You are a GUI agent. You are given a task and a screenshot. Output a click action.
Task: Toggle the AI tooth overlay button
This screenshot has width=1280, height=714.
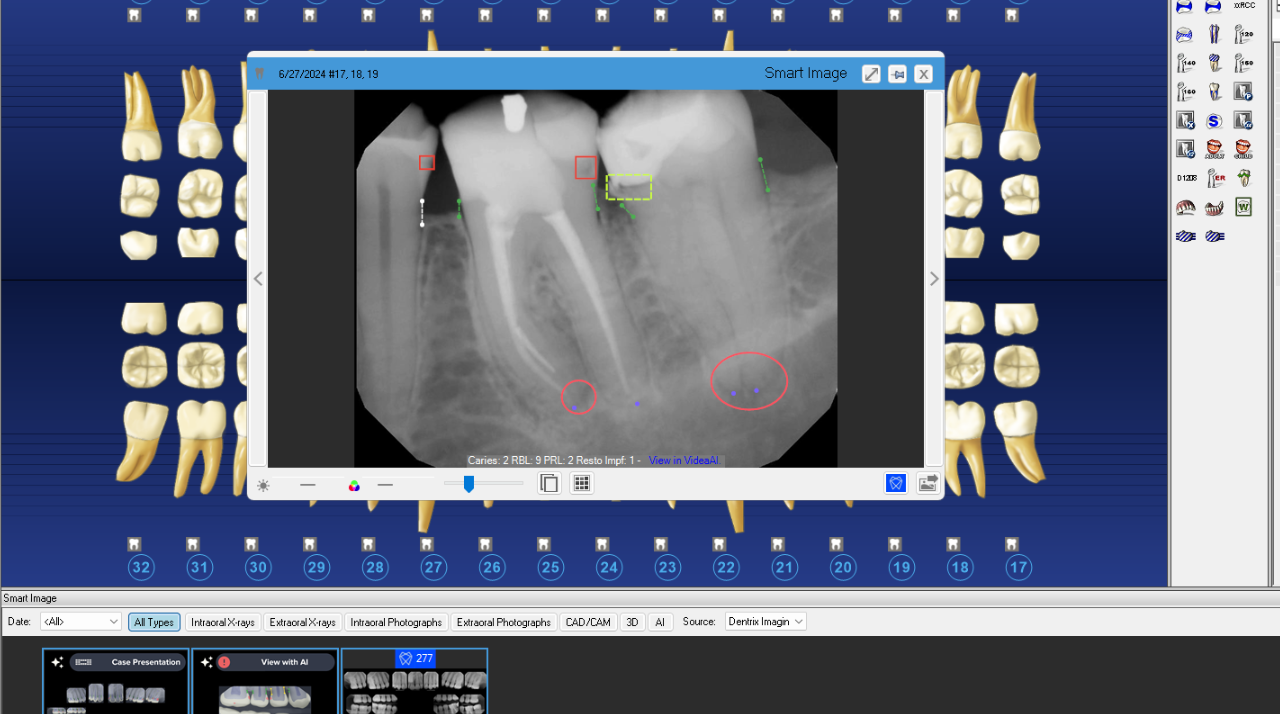(896, 484)
